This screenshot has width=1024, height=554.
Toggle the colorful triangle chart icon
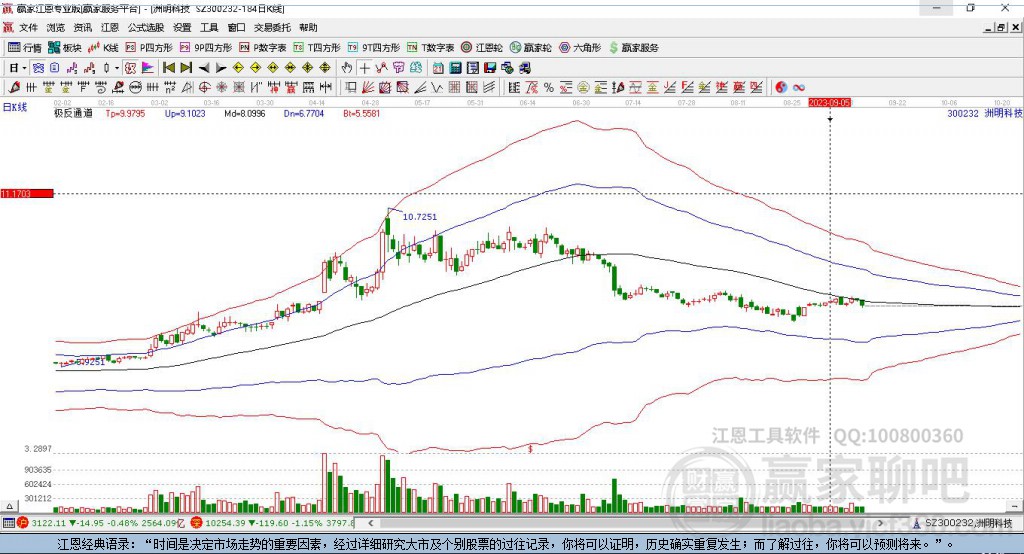coord(148,68)
